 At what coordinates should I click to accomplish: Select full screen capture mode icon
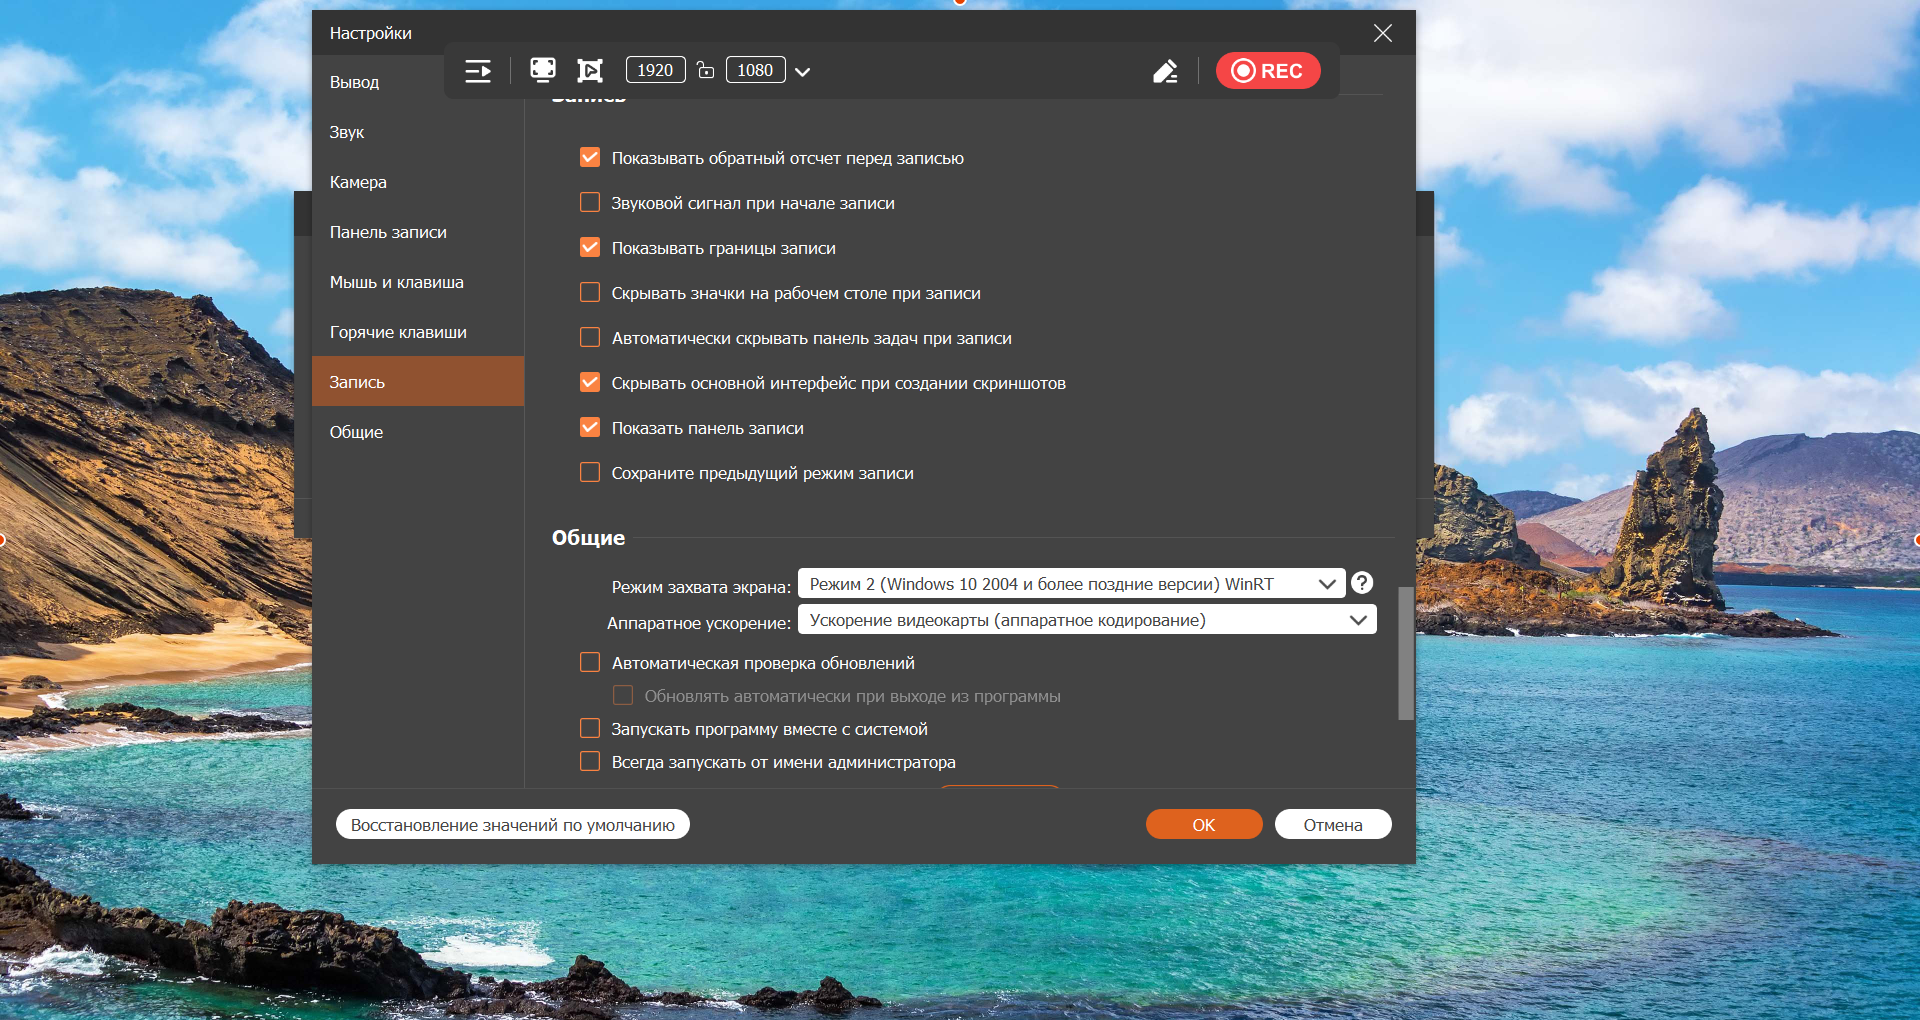[x=543, y=70]
